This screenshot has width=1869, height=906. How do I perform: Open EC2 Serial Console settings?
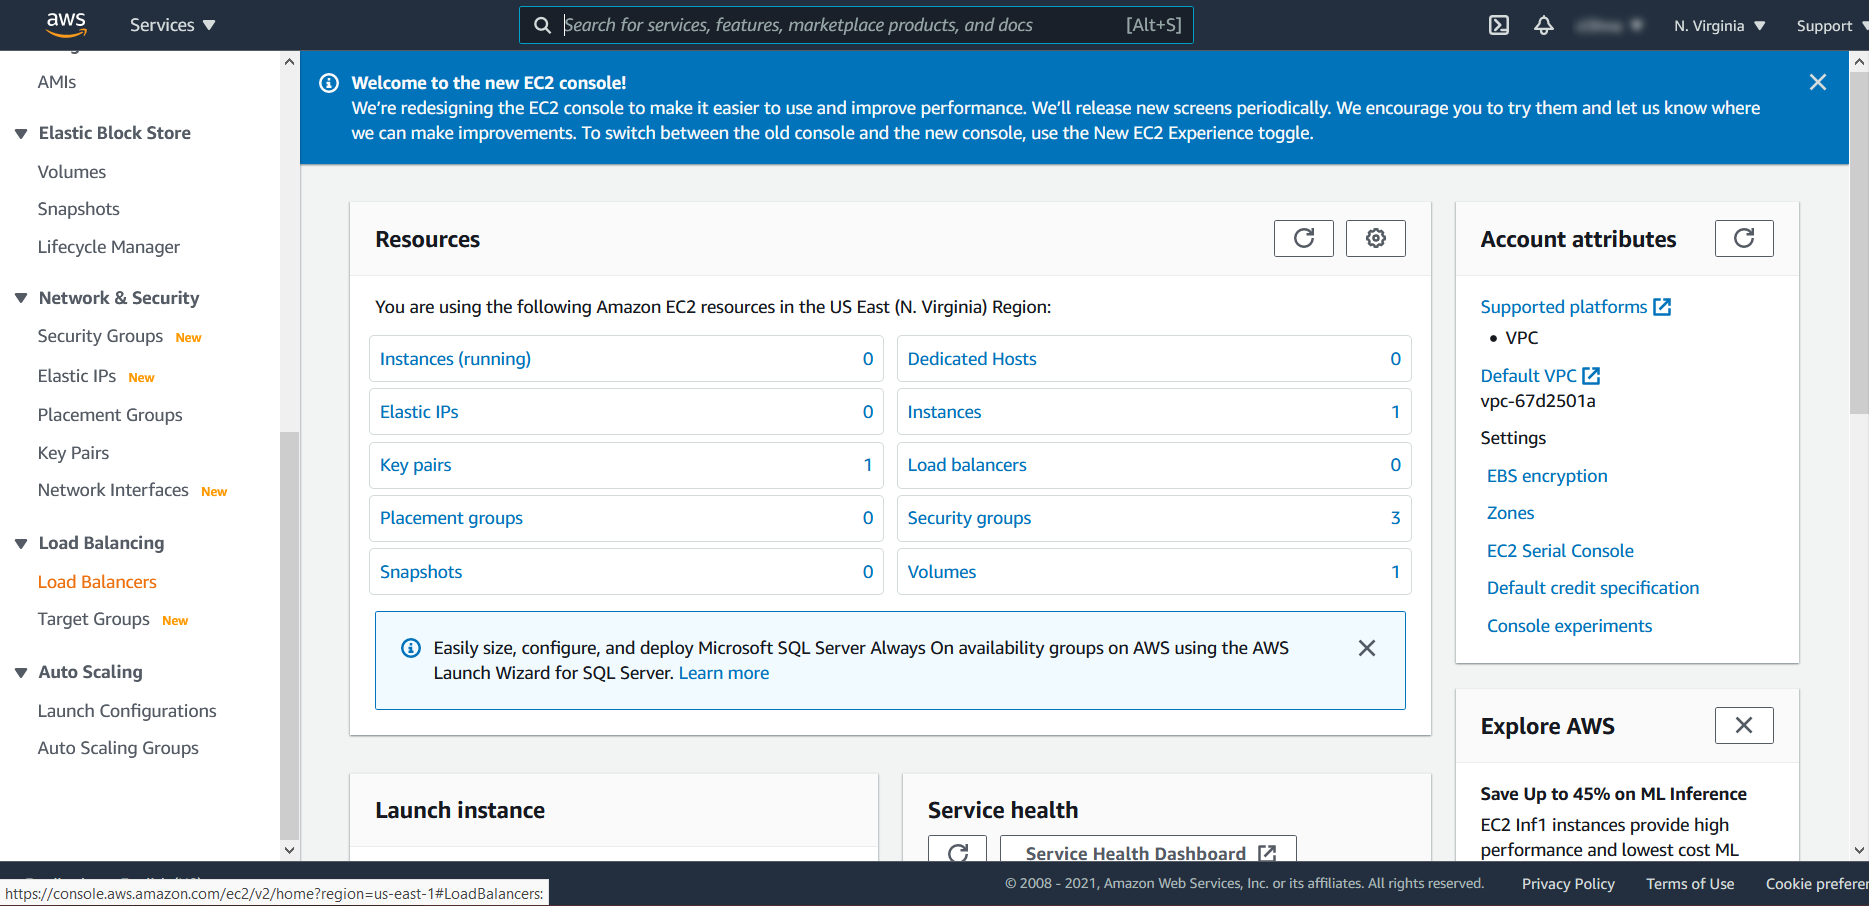[x=1560, y=551]
